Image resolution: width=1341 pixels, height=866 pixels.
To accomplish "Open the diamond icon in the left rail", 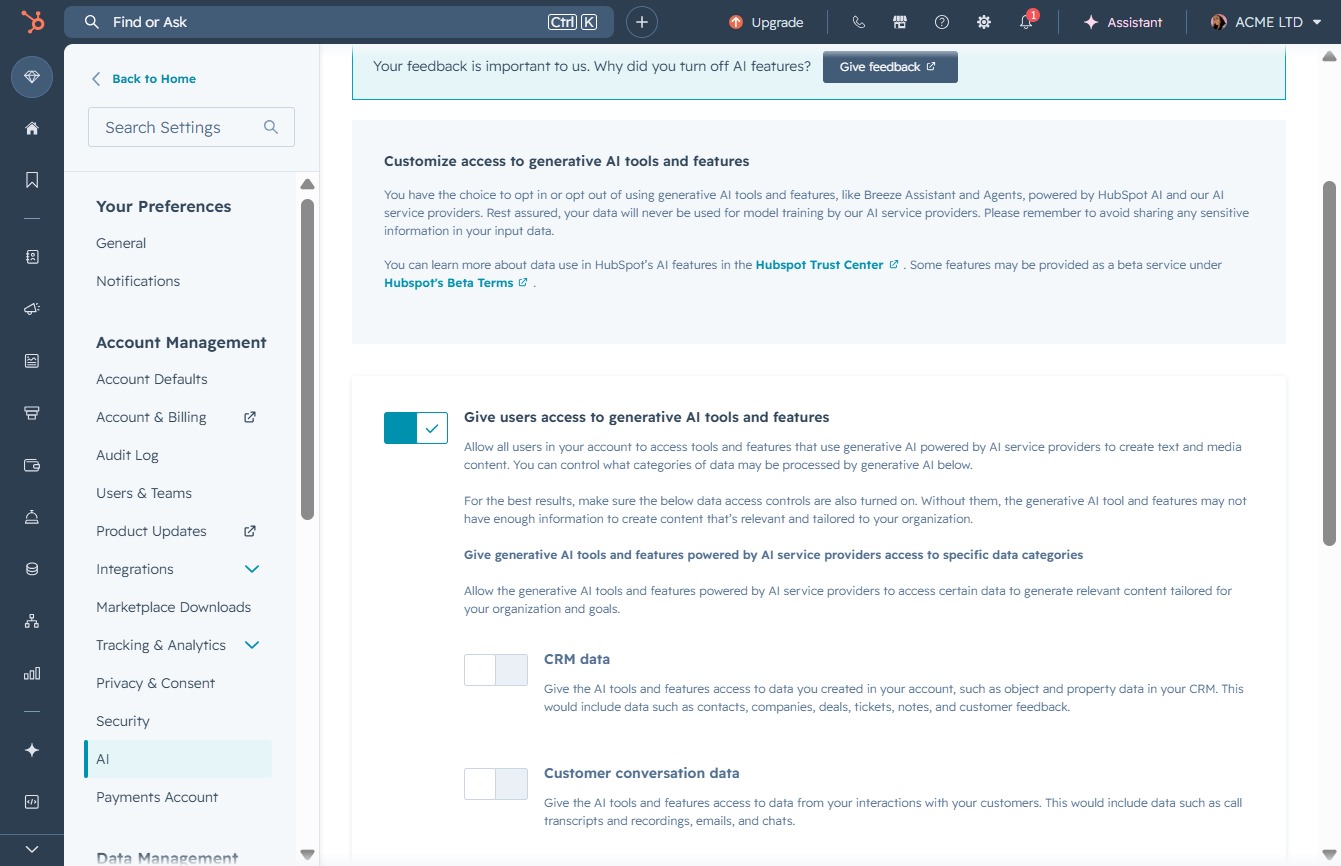I will tap(32, 77).
